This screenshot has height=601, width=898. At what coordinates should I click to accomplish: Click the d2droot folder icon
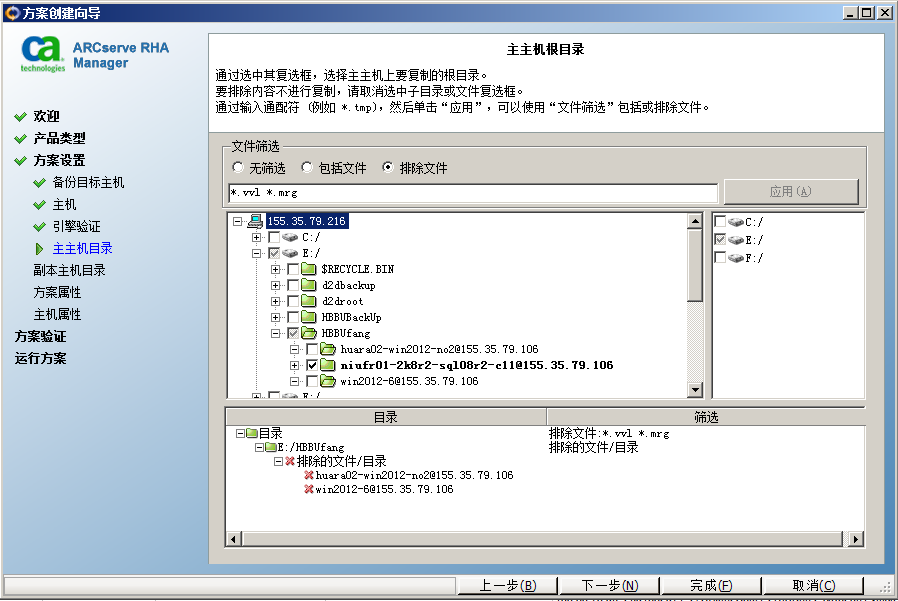point(309,301)
